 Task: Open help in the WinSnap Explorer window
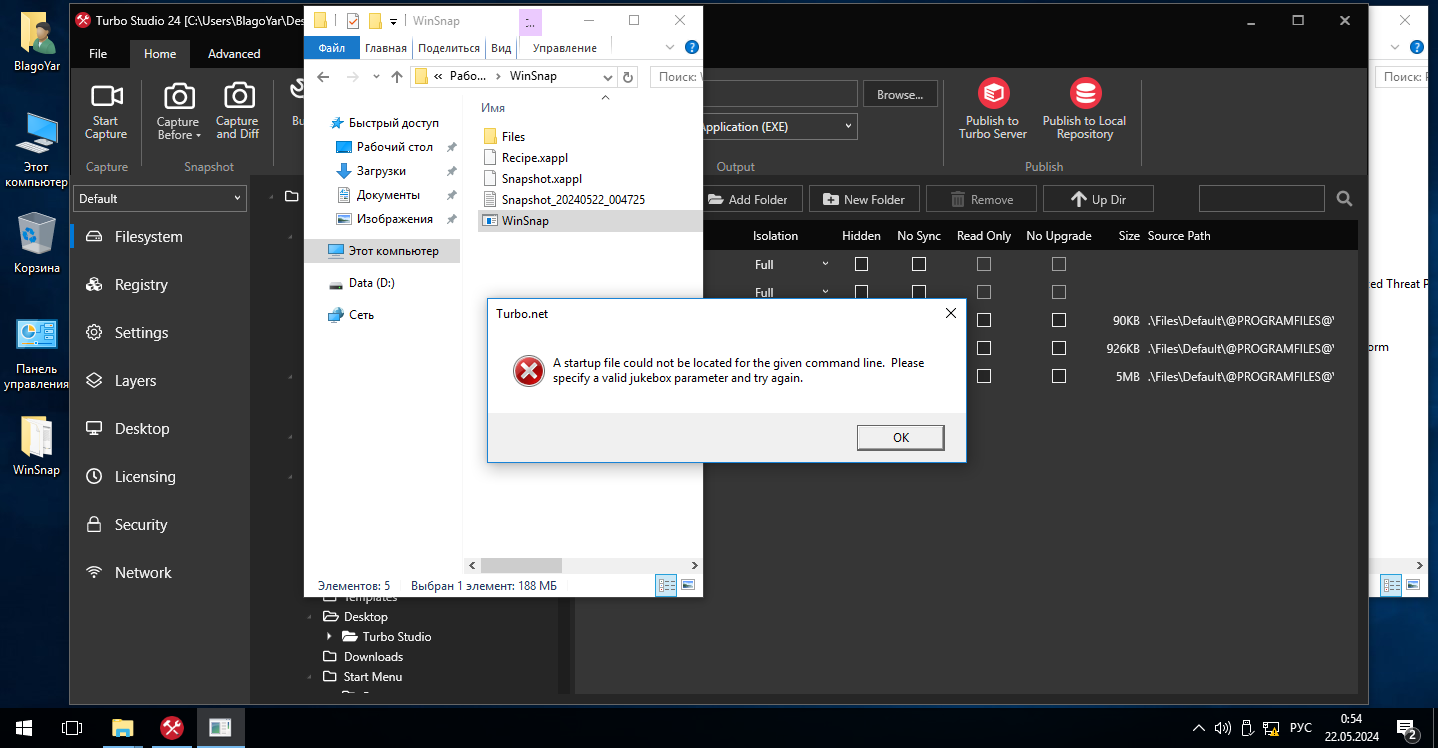coord(691,47)
